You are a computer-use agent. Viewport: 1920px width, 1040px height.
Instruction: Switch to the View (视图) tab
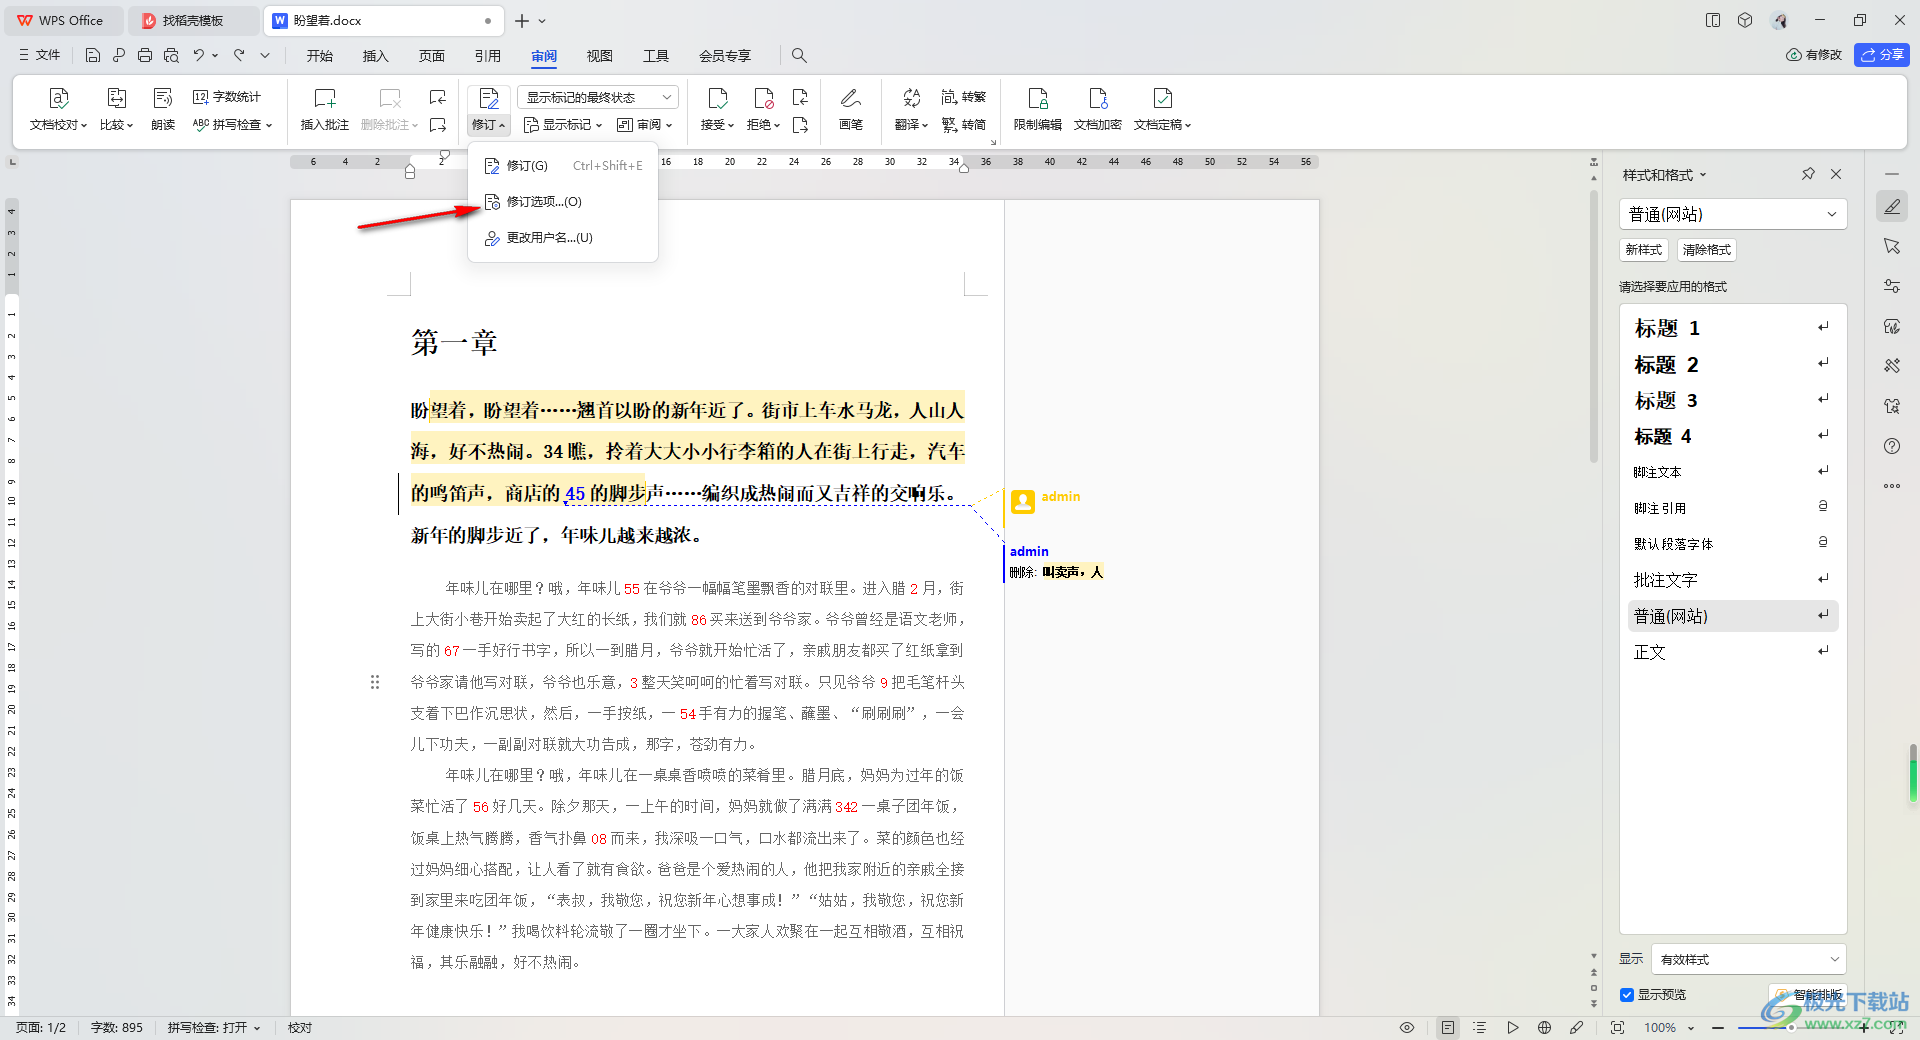click(599, 56)
